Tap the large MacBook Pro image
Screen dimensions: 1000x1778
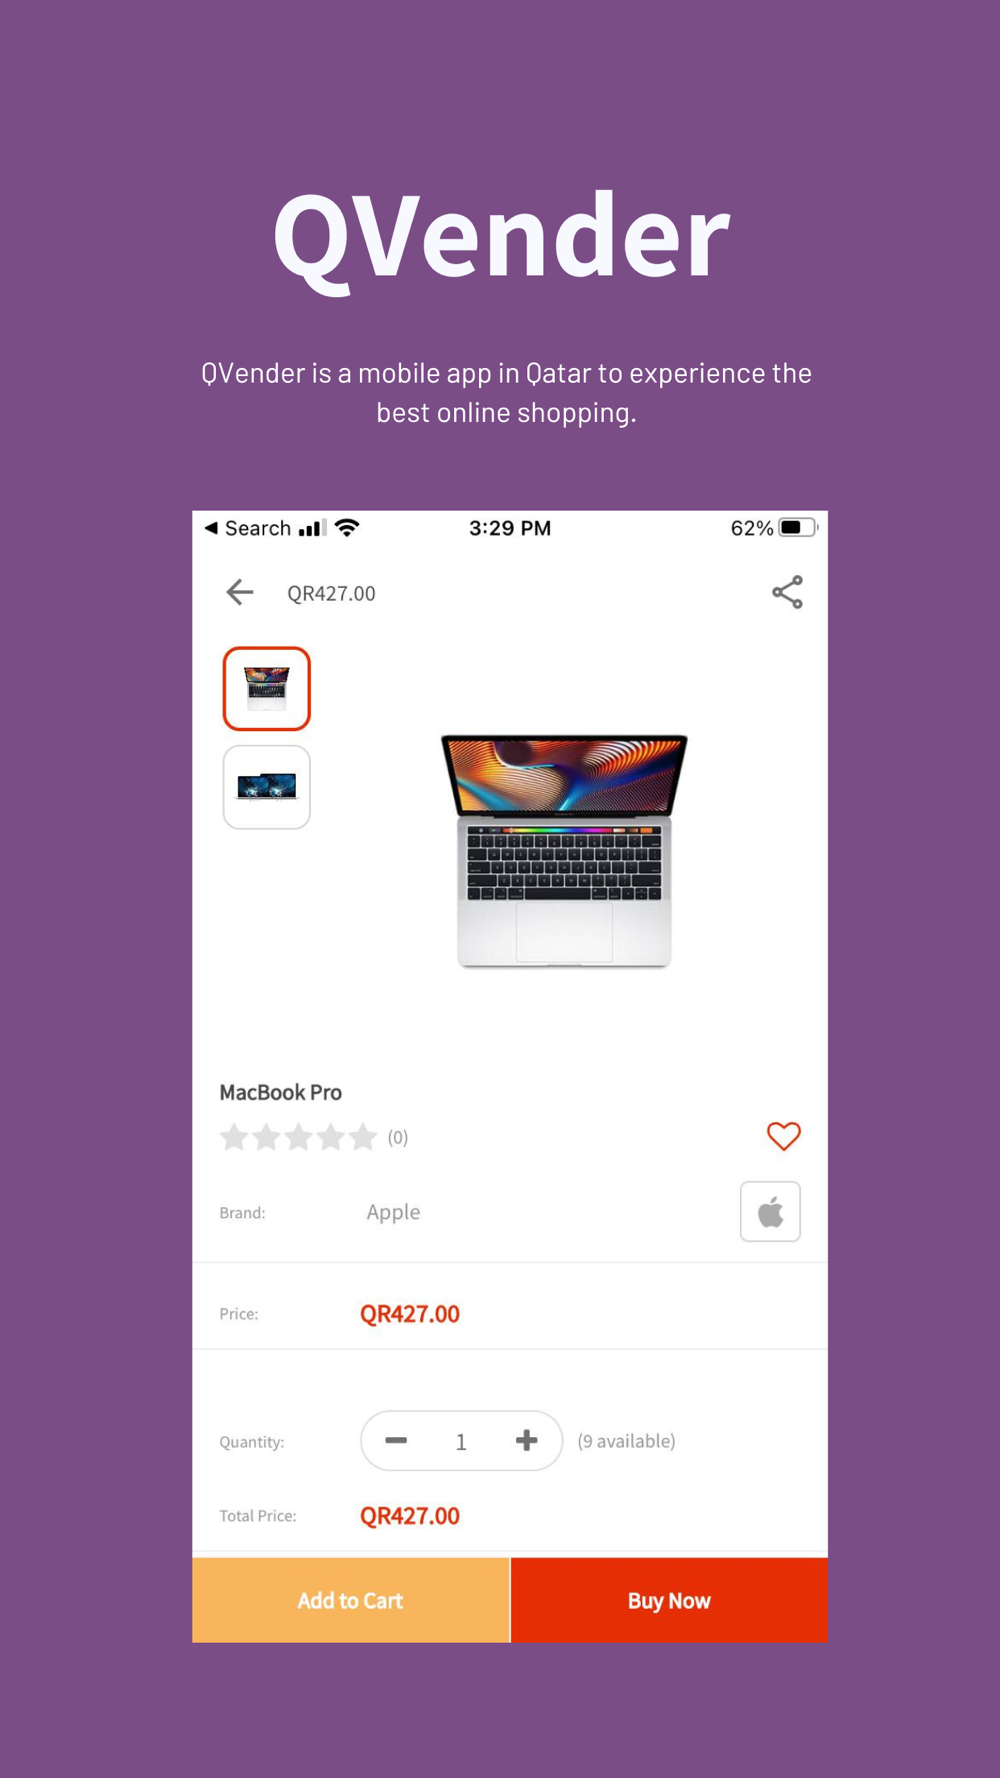pyautogui.click(x=564, y=851)
